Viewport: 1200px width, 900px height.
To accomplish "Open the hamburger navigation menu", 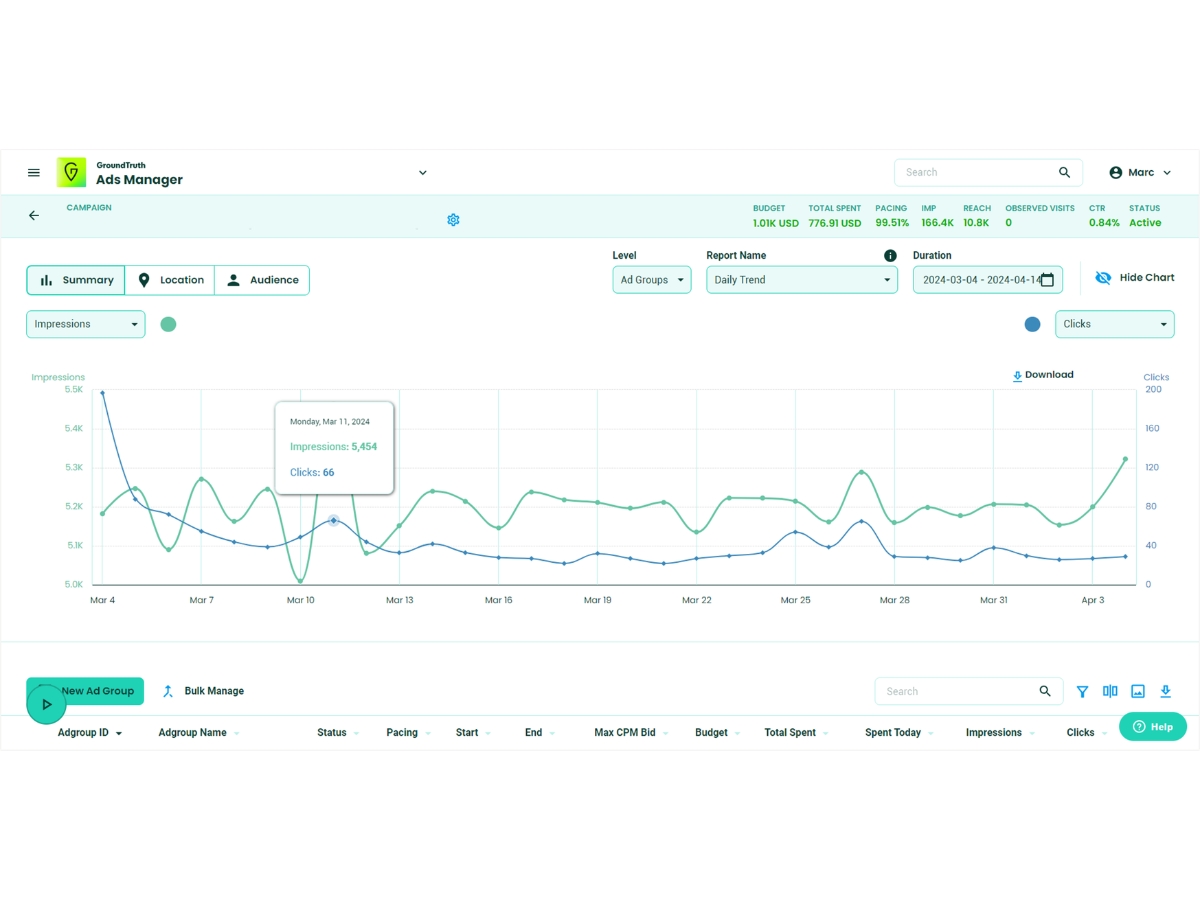I will coord(34,173).
